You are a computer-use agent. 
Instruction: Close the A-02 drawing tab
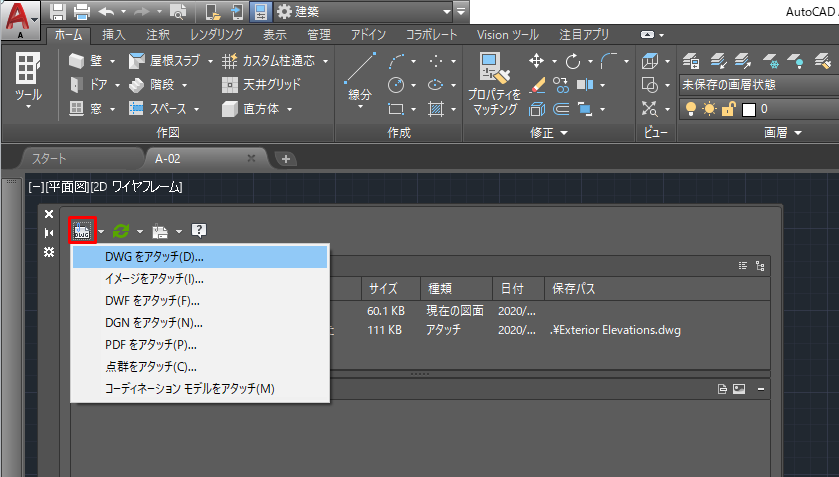pos(251,158)
